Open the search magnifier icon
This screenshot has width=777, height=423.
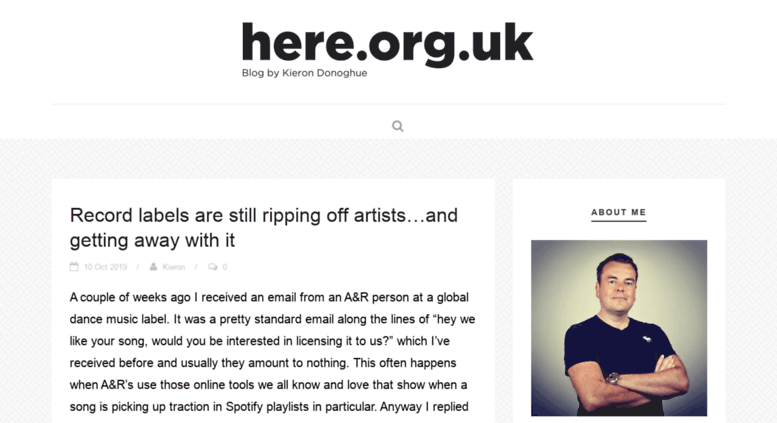(x=397, y=126)
